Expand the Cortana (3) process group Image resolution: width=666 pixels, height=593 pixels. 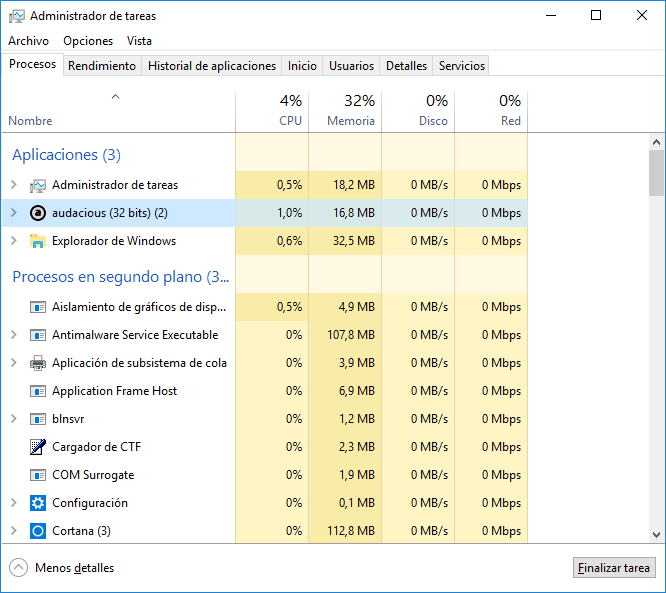tap(13, 531)
